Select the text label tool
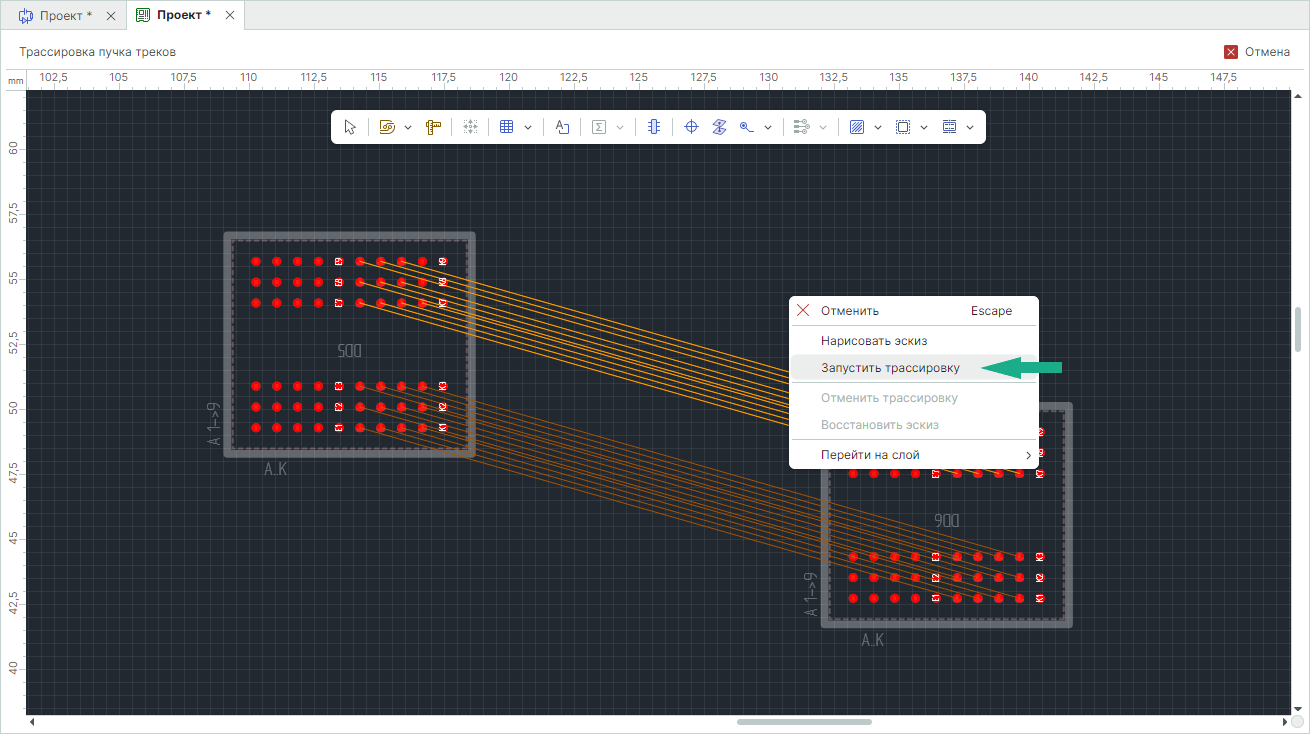Screen dimensions: 1310x734 [x=562, y=127]
